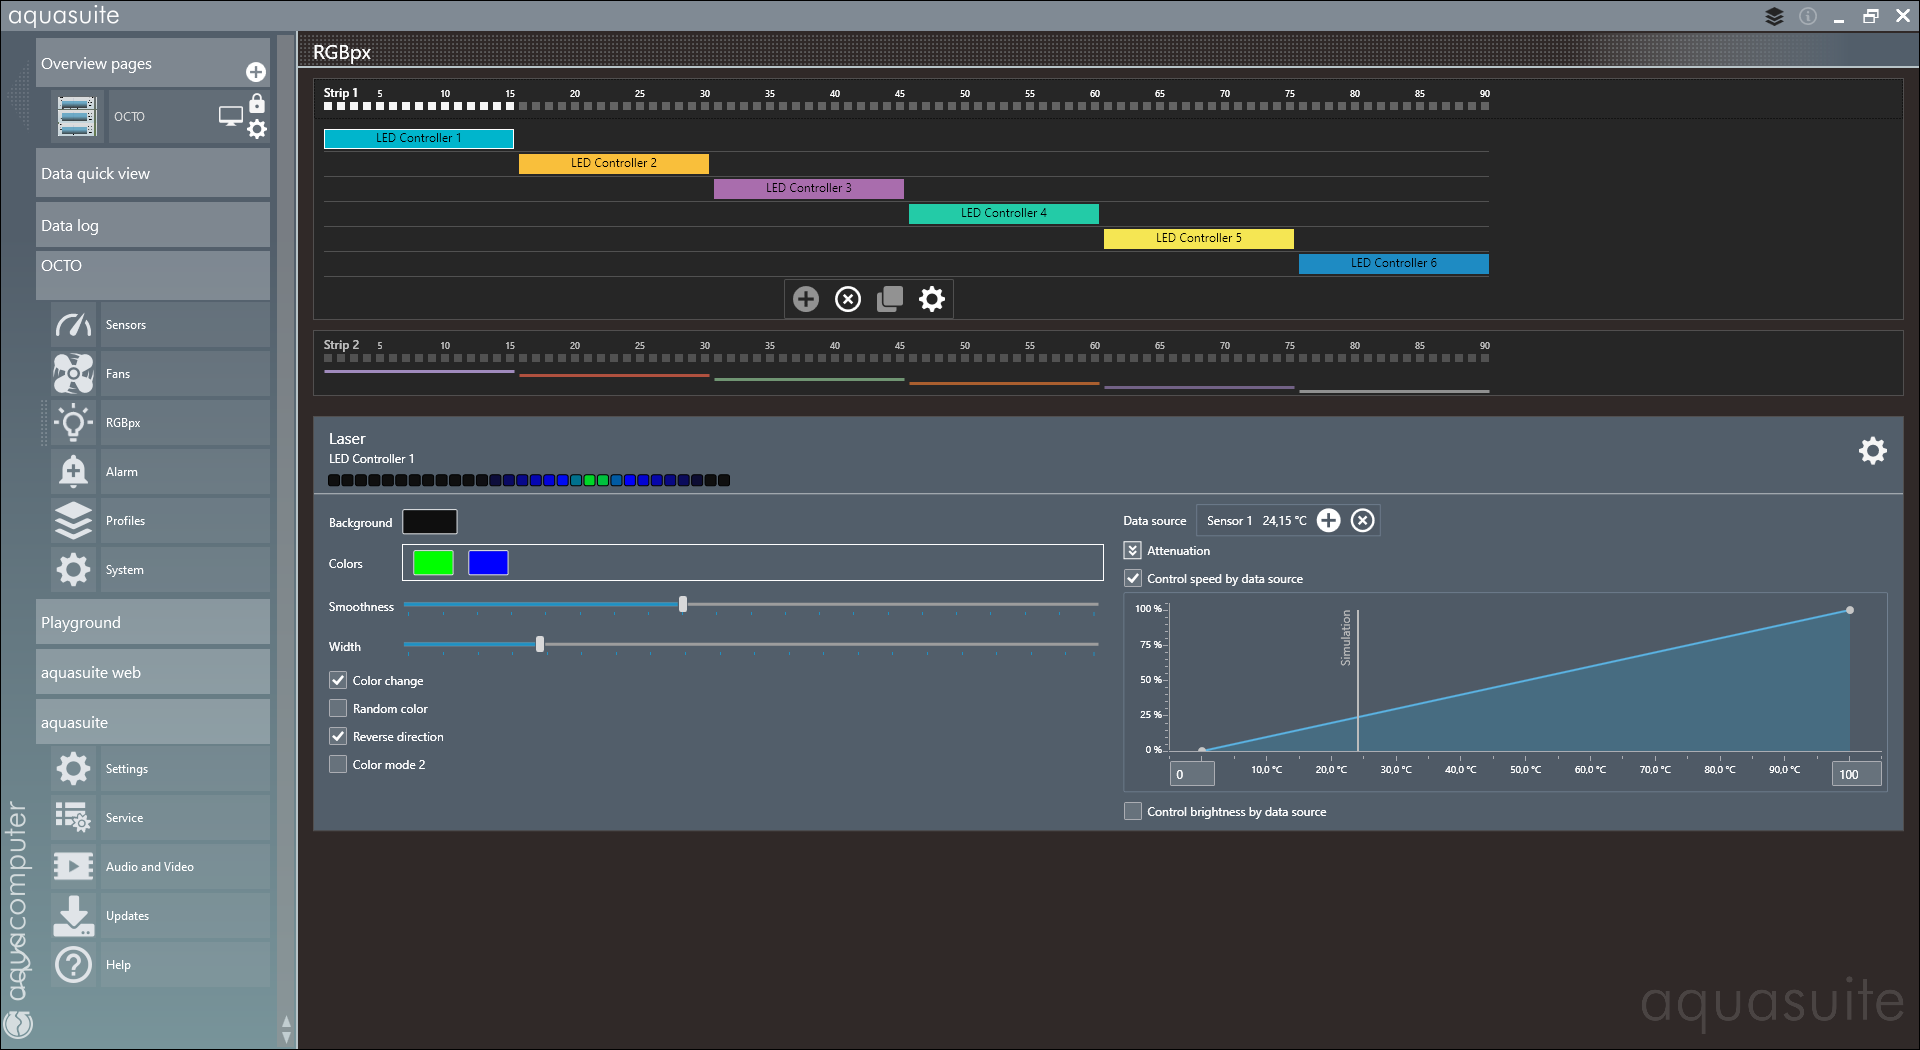Collapse the aquasuite section

coord(153,722)
